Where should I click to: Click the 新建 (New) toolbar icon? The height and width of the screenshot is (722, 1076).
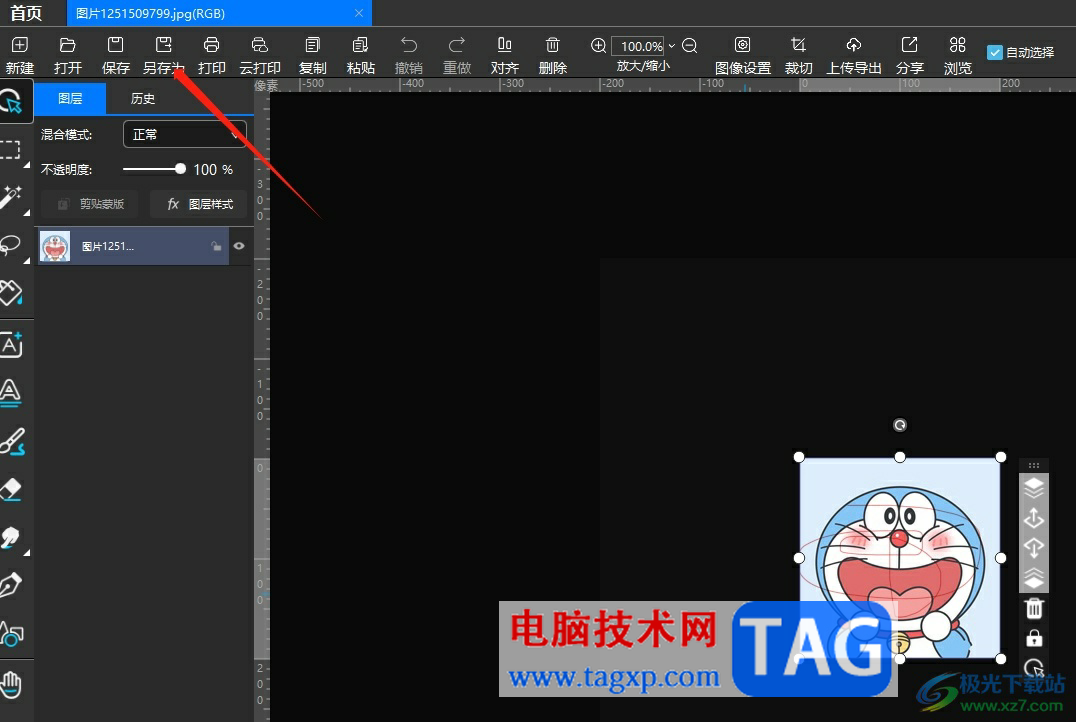coord(20,55)
